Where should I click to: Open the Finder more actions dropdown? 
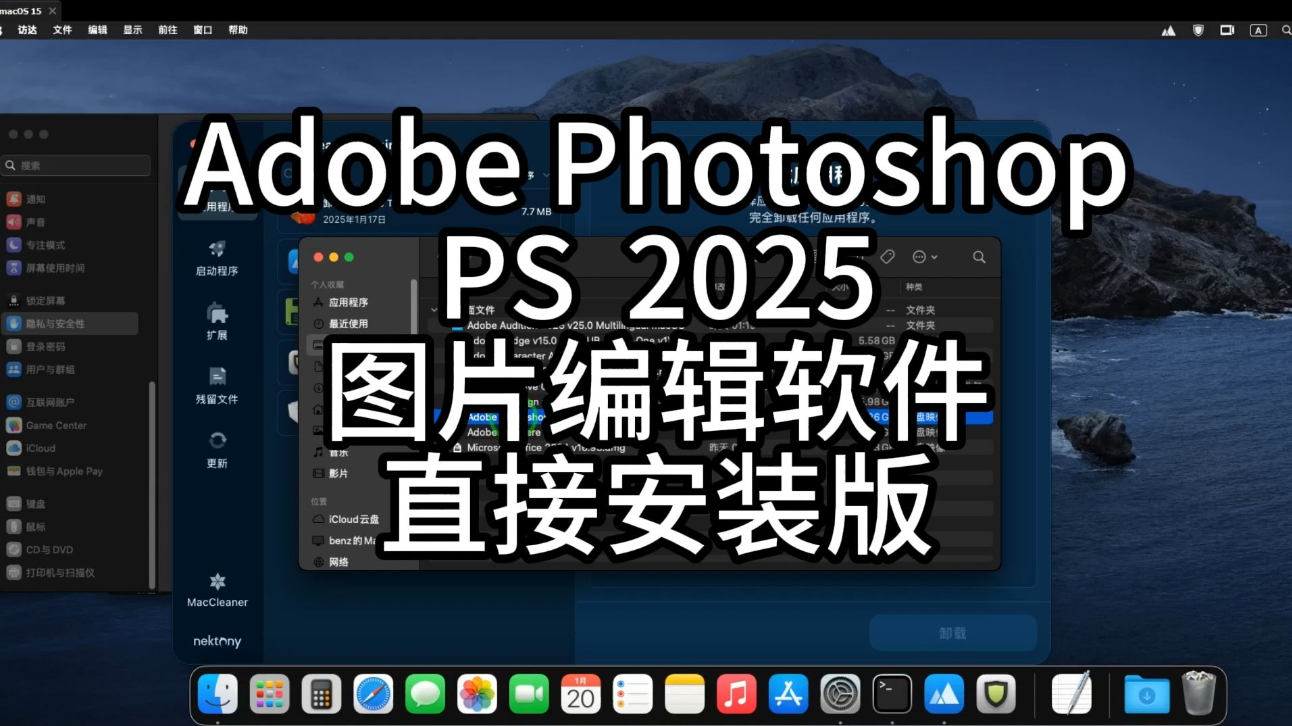coord(925,257)
